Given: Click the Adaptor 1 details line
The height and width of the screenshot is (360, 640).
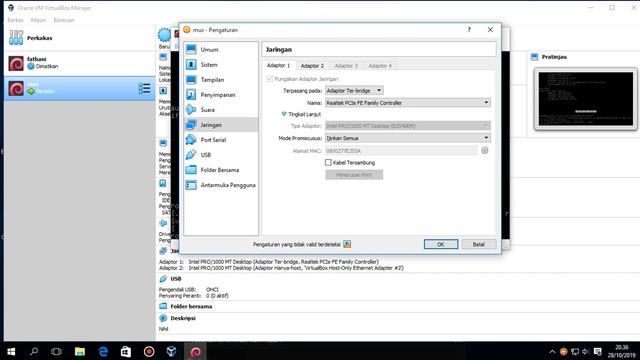Looking at the screenshot, I should coord(269,262).
